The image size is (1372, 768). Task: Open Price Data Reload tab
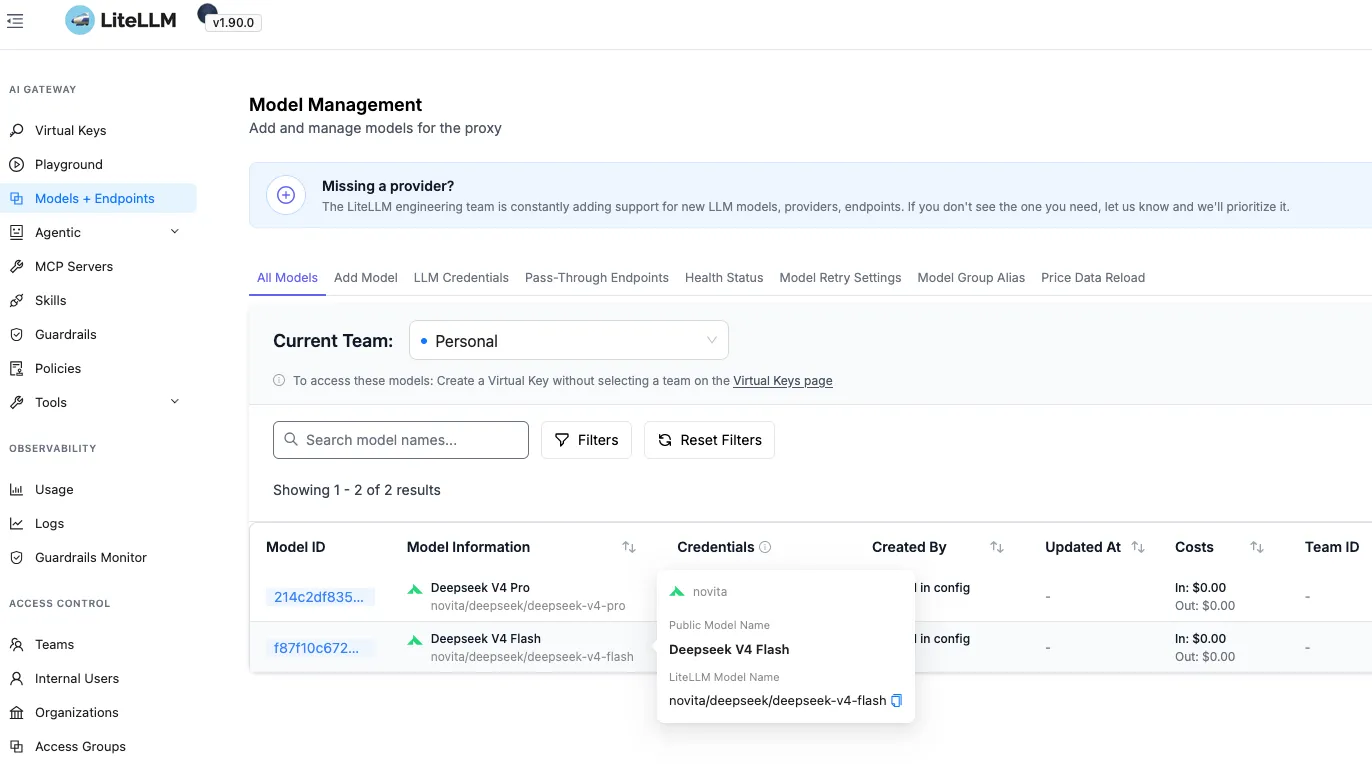tap(1093, 277)
